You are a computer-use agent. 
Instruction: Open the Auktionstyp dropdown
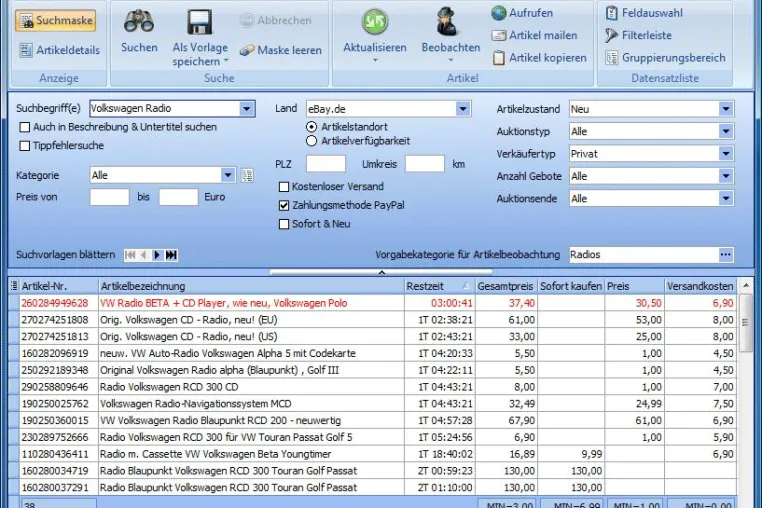[x=726, y=131]
